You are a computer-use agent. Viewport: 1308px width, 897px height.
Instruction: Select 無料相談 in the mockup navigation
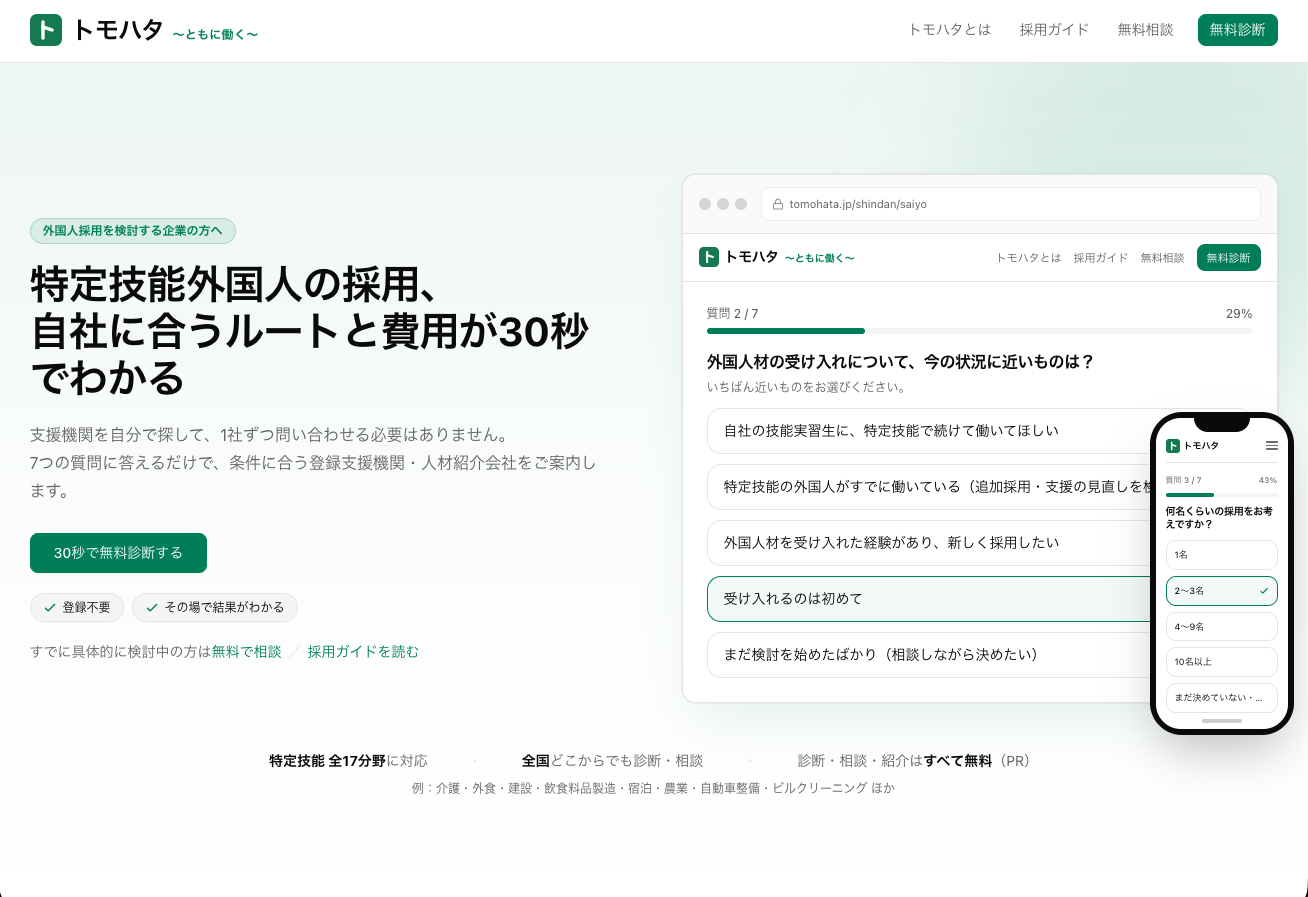tap(1162, 258)
